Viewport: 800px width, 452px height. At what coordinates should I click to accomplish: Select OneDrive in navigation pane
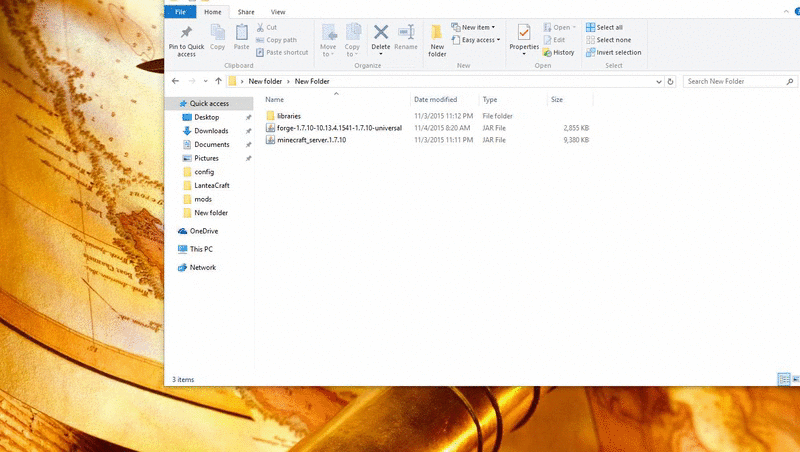point(204,231)
